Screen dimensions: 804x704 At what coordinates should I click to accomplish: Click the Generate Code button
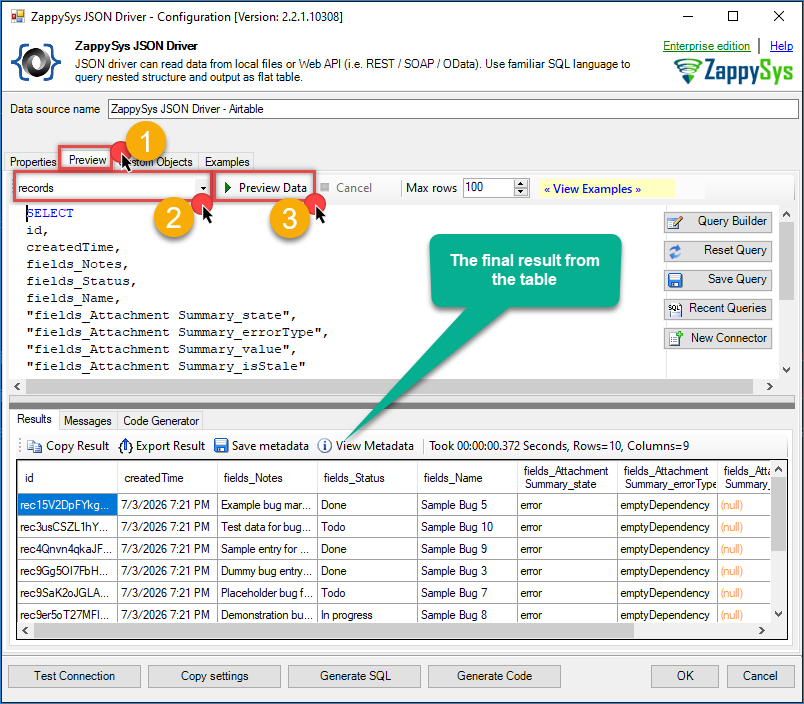click(x=494, y=676)
